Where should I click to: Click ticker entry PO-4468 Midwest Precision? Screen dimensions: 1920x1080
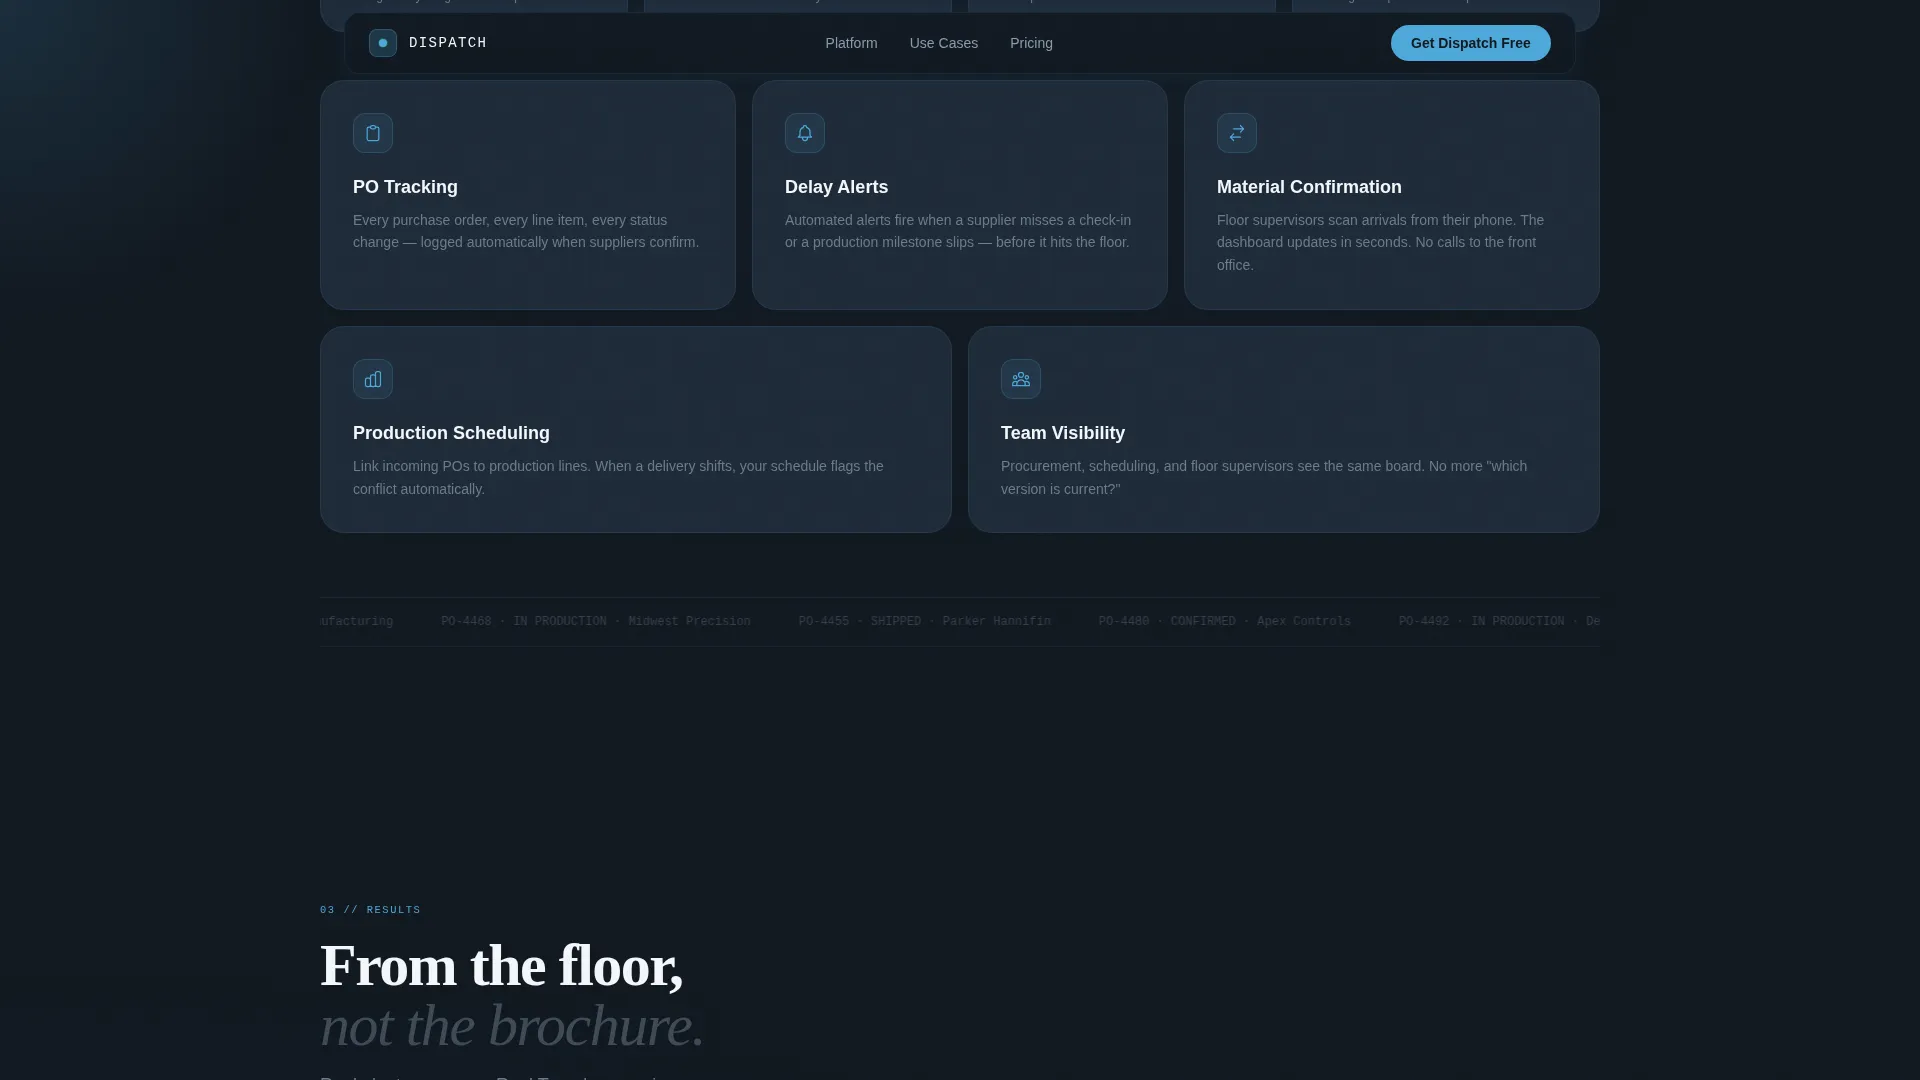596,621
